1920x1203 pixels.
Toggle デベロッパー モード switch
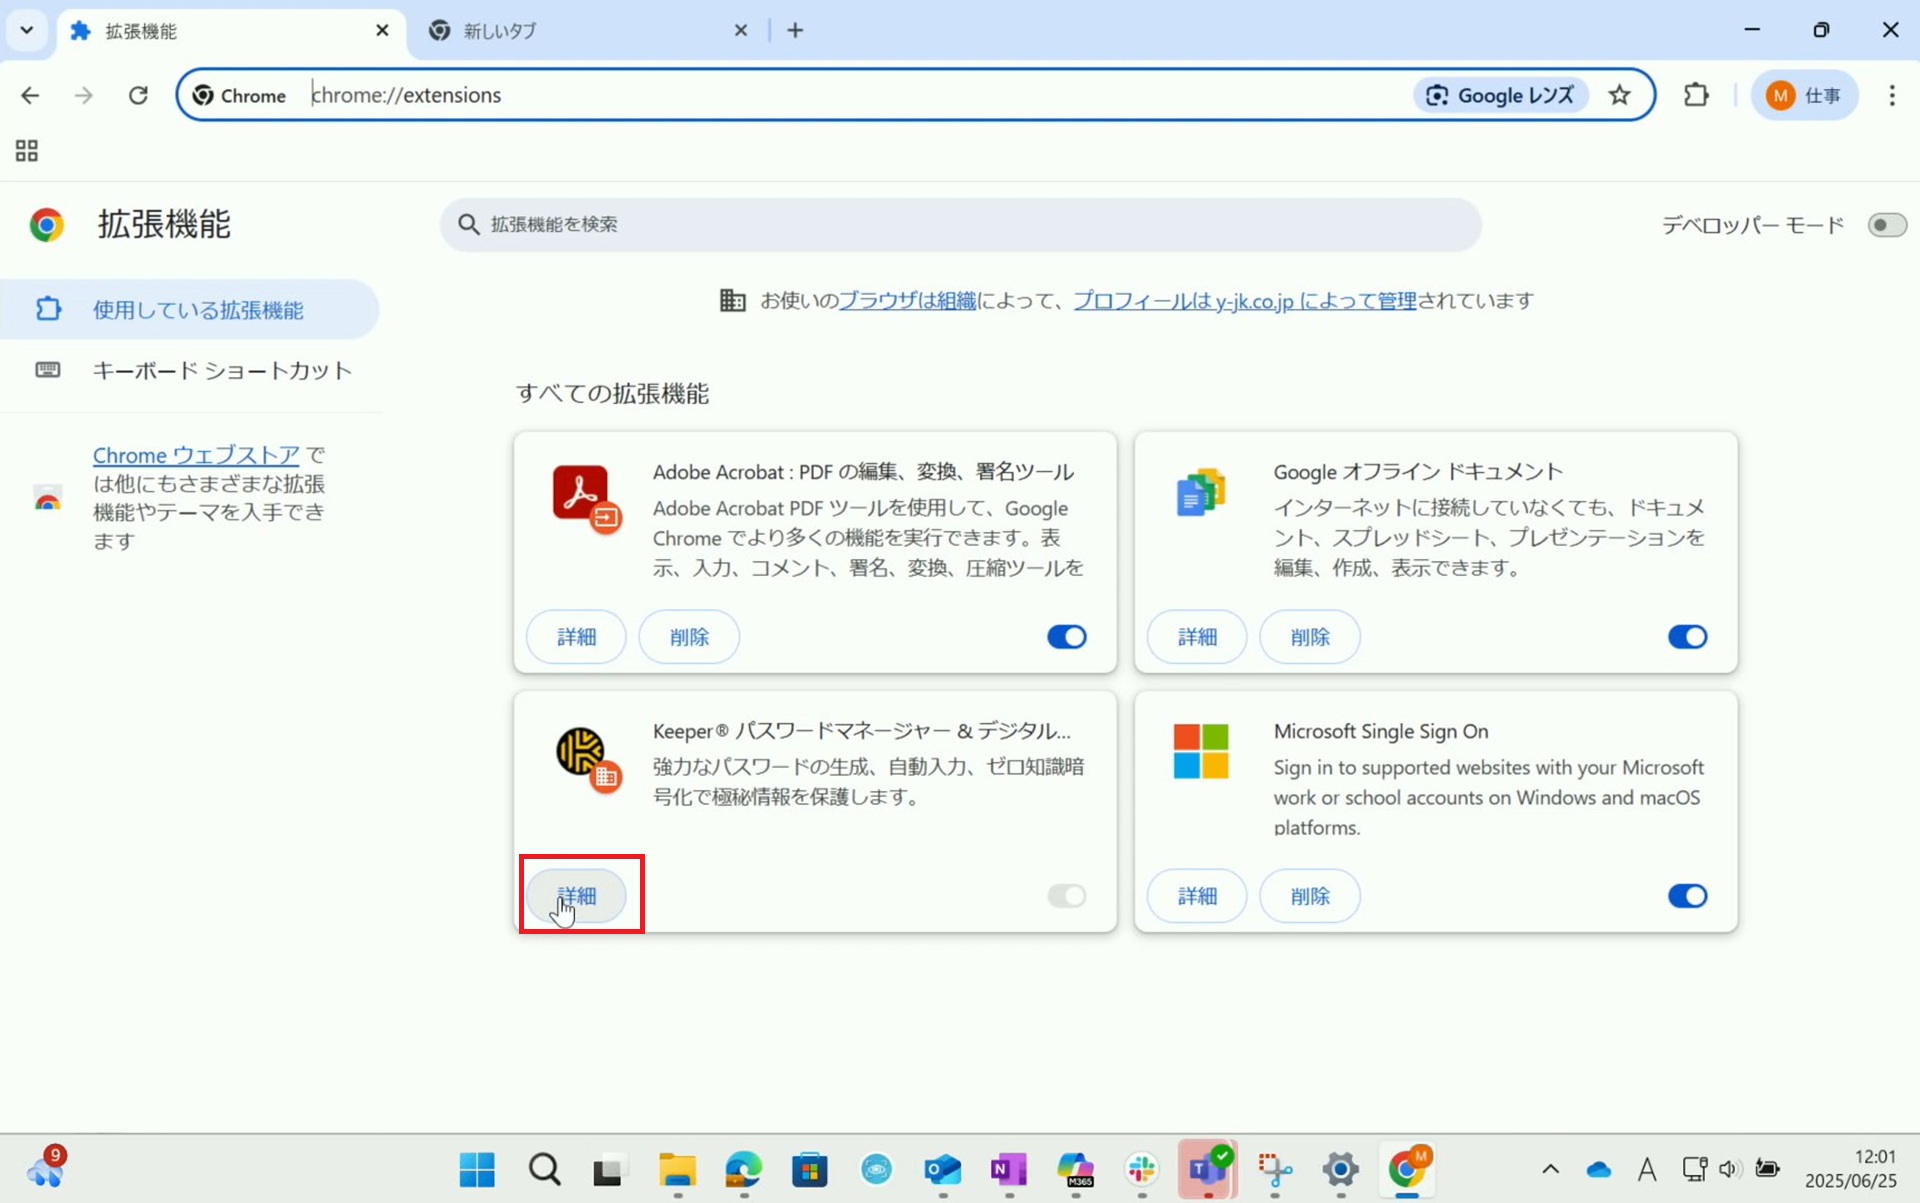(x=1886, y=225)
